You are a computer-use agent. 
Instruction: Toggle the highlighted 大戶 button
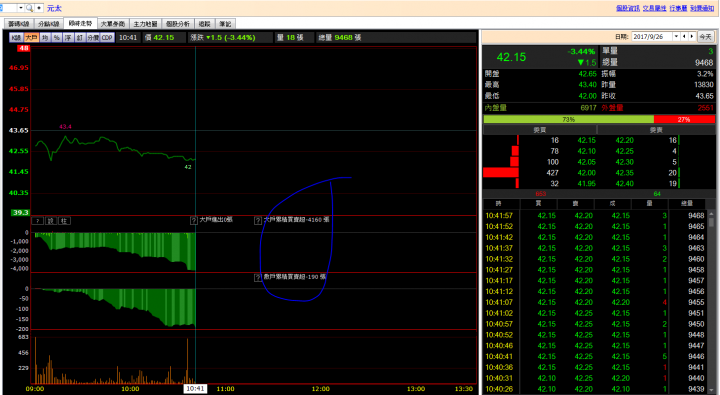[x=32, y=38]
